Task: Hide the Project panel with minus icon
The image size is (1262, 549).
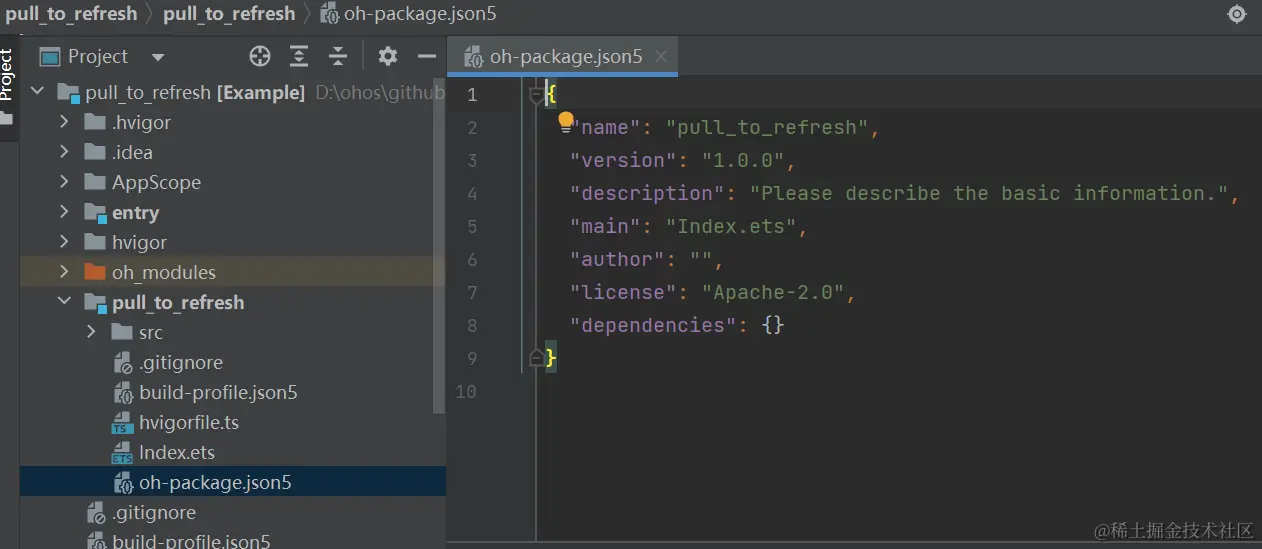Action: click(427, 57)
